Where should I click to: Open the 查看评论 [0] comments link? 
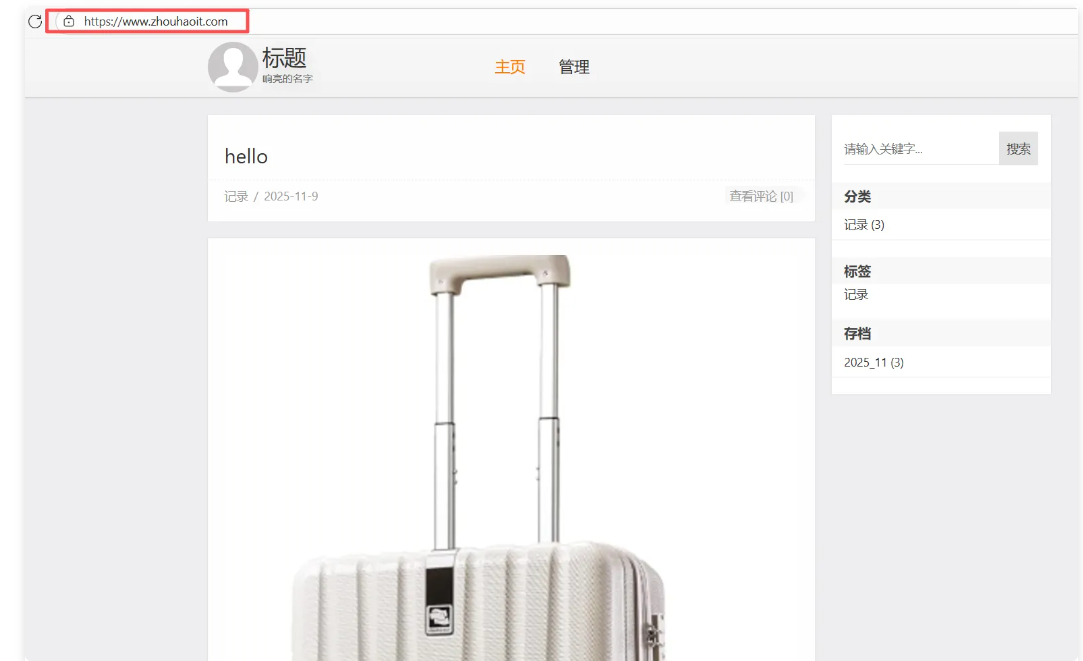coord(761,196)
